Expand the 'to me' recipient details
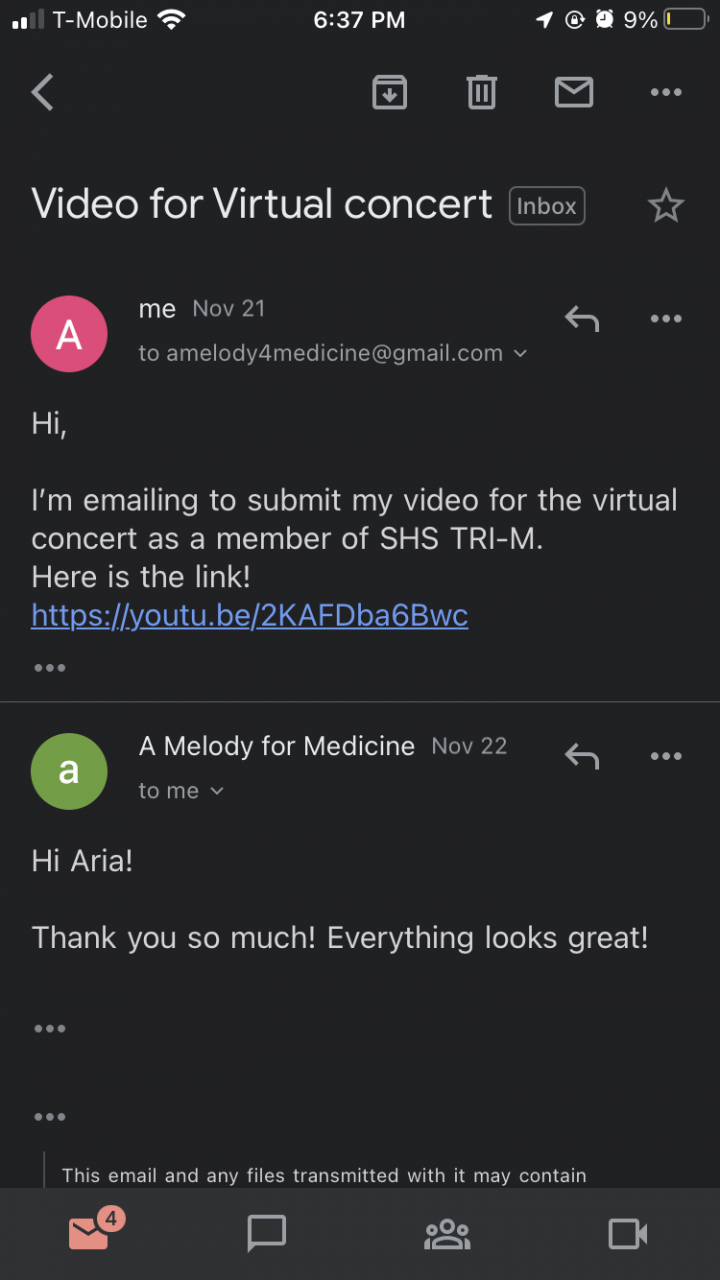 (x=217, y=791)
